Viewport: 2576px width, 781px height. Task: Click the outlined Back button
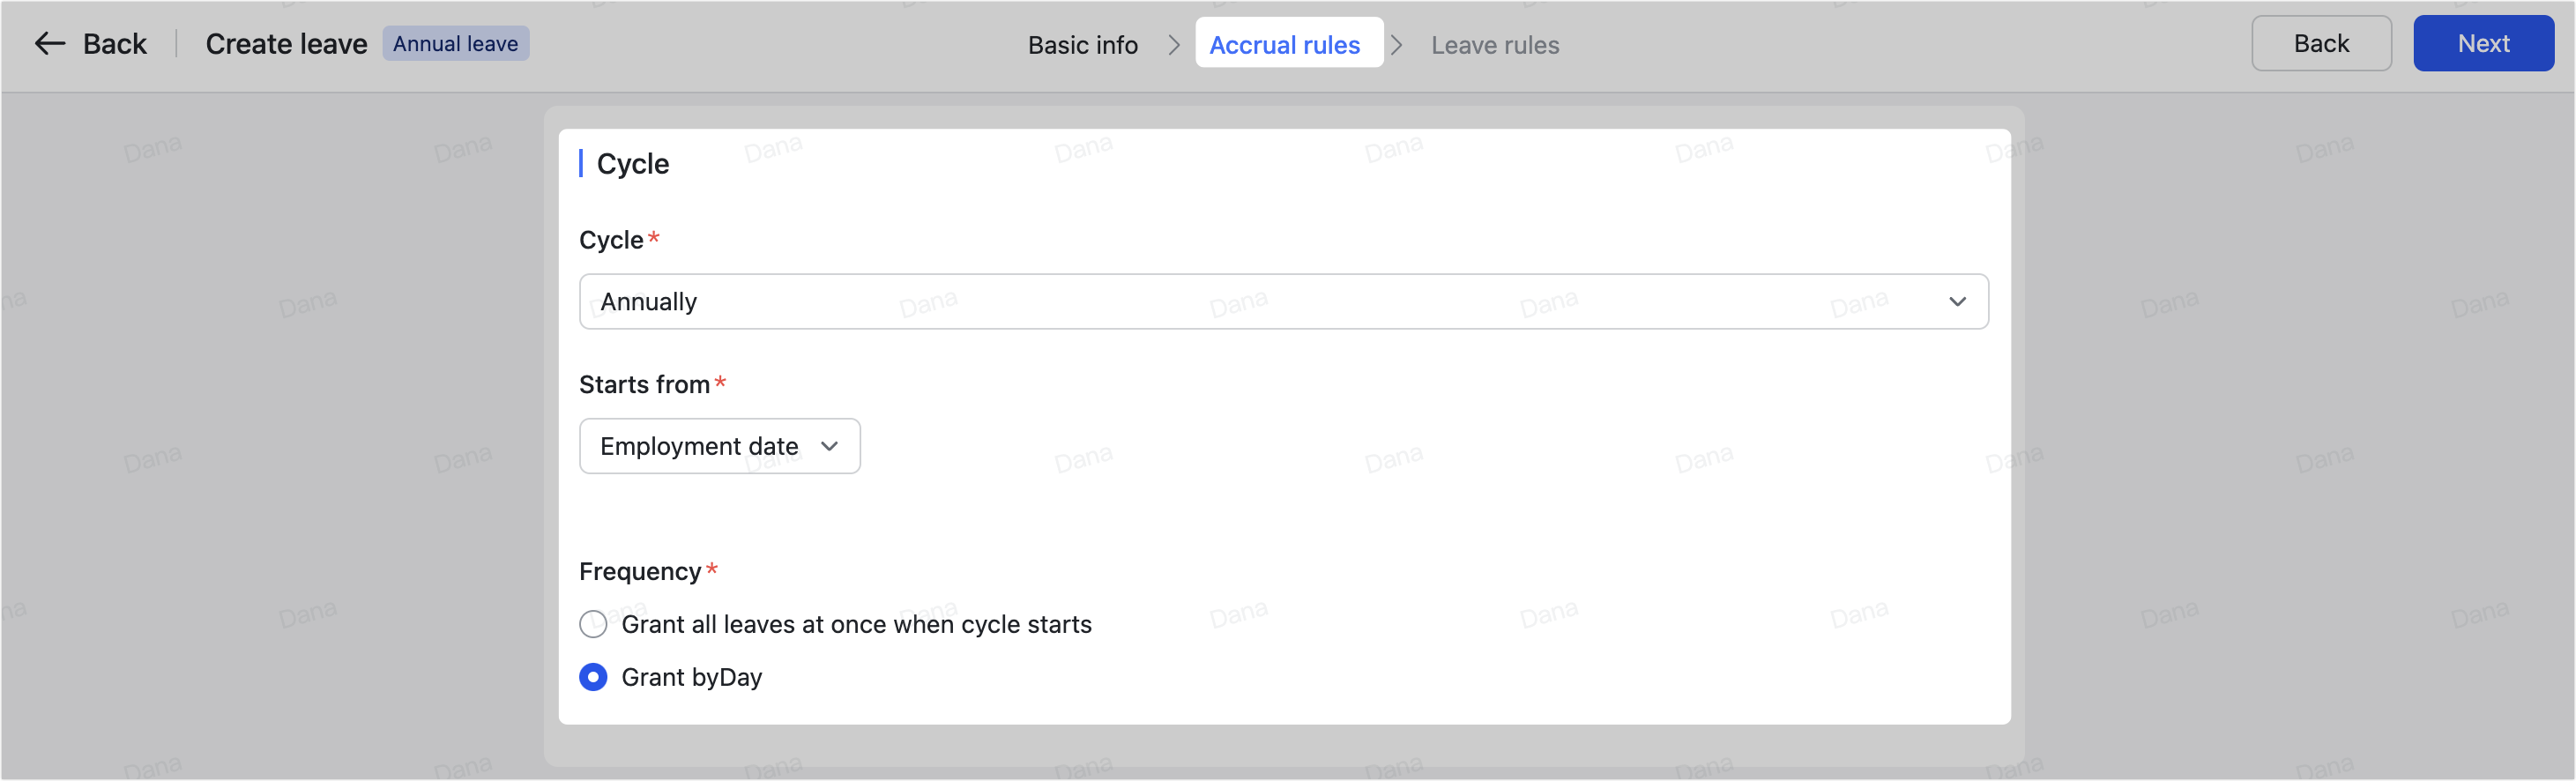point(2321,44)
